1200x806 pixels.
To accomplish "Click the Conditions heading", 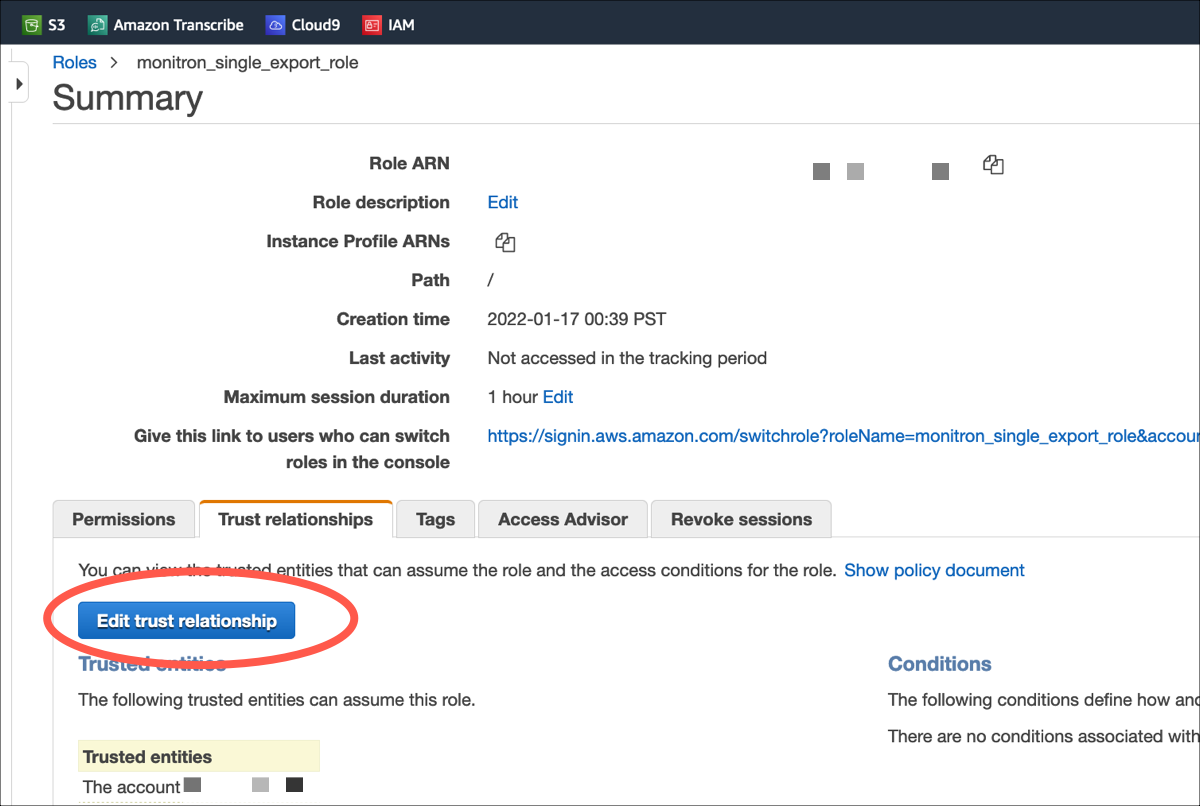I will coord(939,663).
